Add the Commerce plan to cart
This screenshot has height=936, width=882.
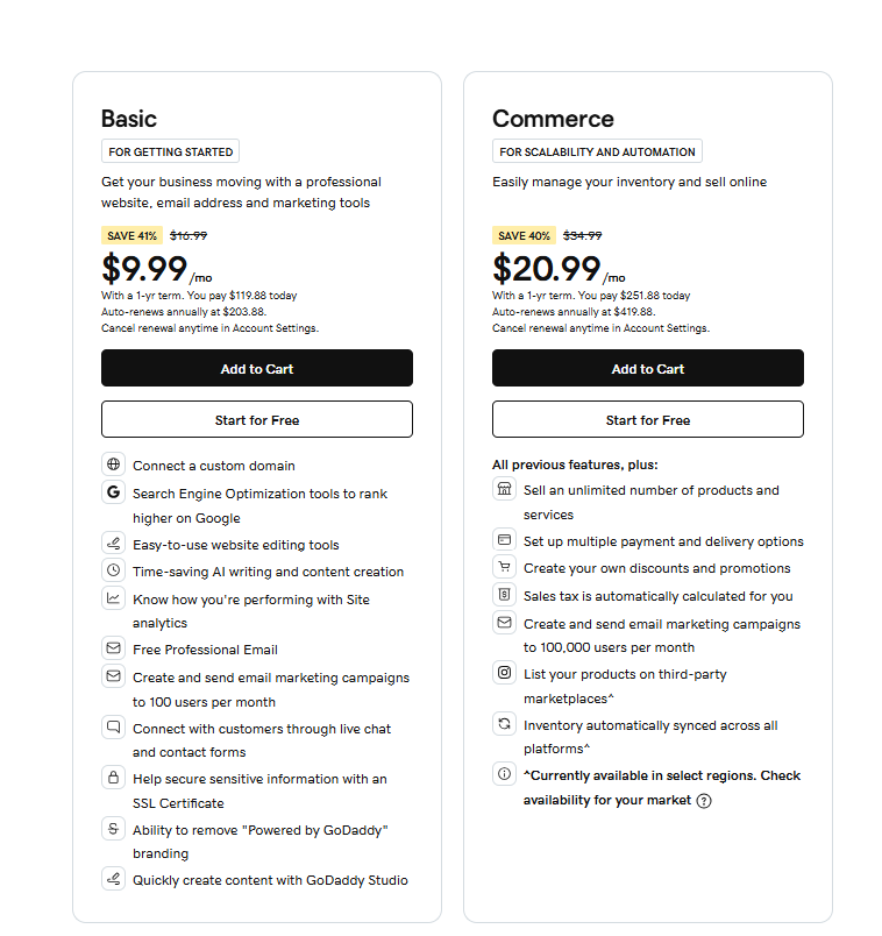tap(648, 368)
